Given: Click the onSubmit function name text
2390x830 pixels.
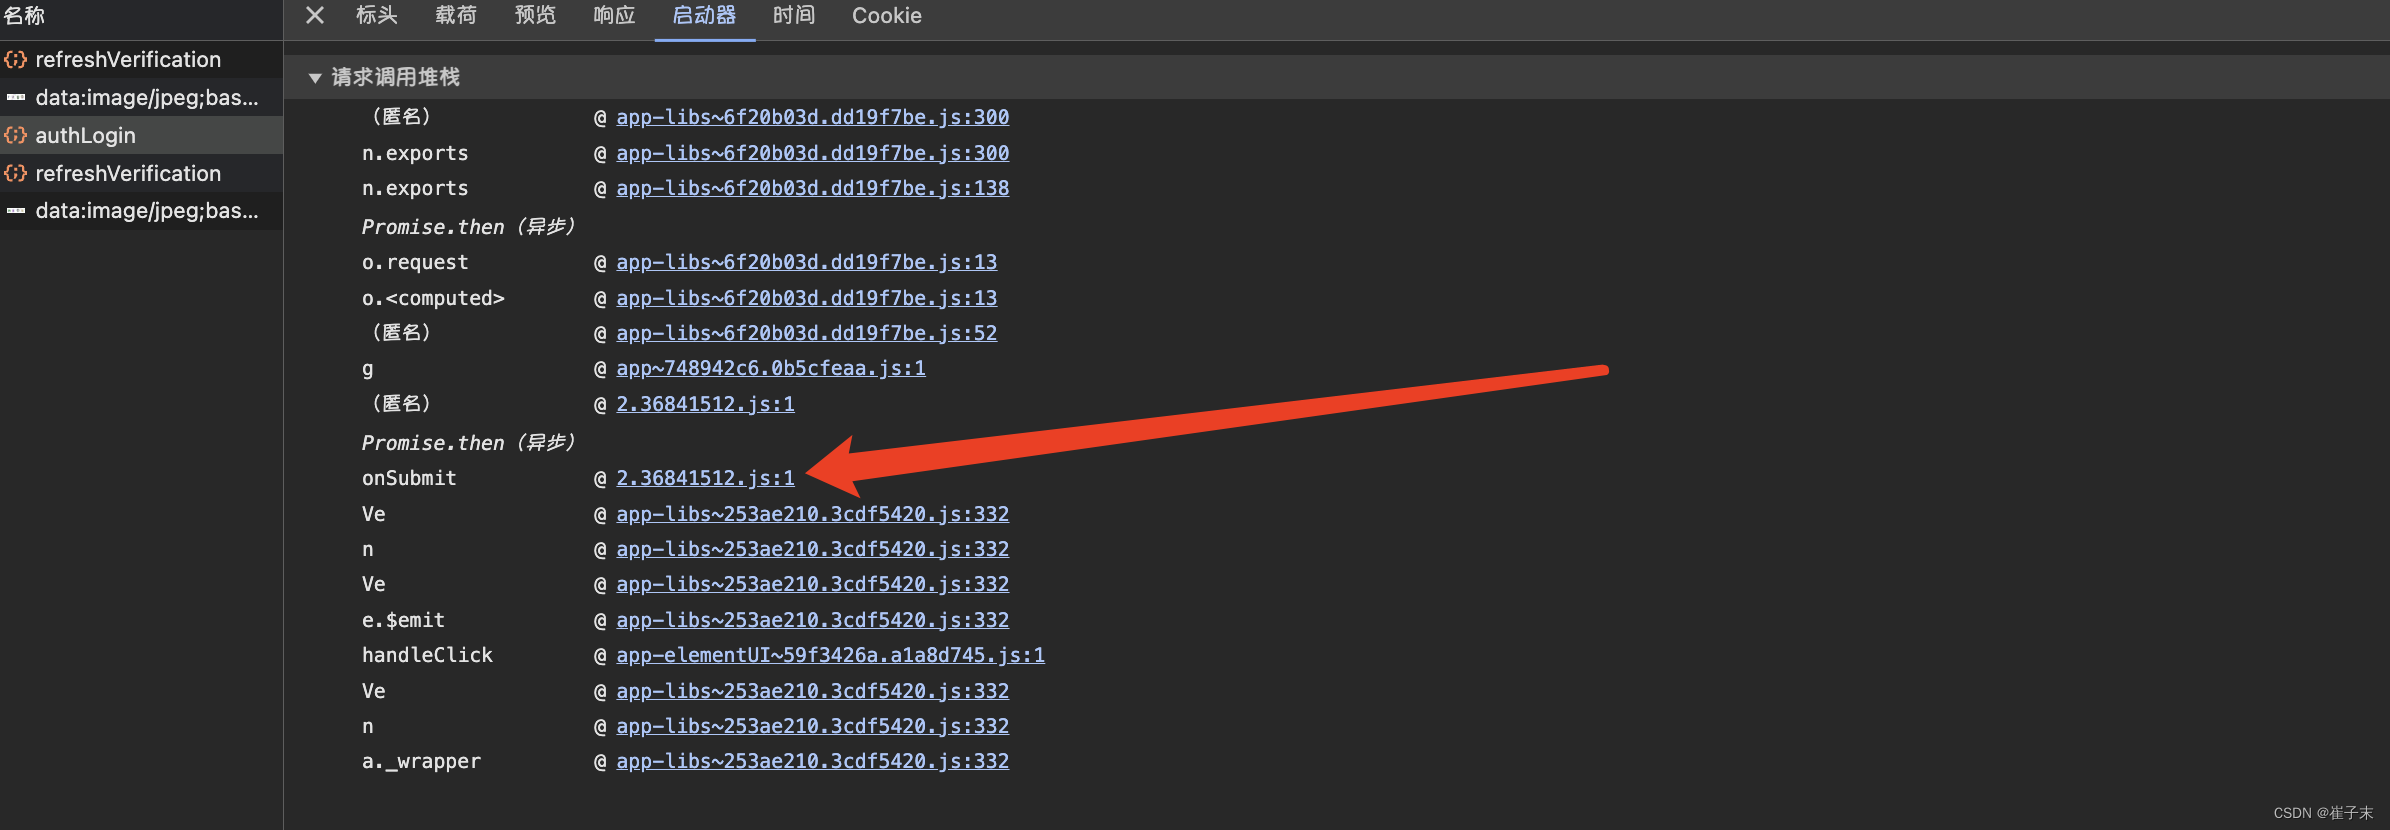Looking at the screenshot, I should [x=409, y=478].
